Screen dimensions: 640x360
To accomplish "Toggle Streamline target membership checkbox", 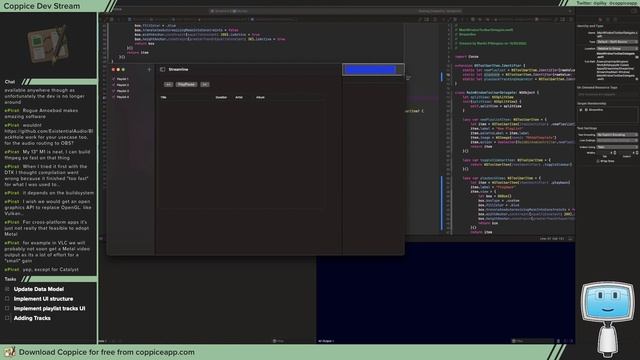I will [581, 110].
